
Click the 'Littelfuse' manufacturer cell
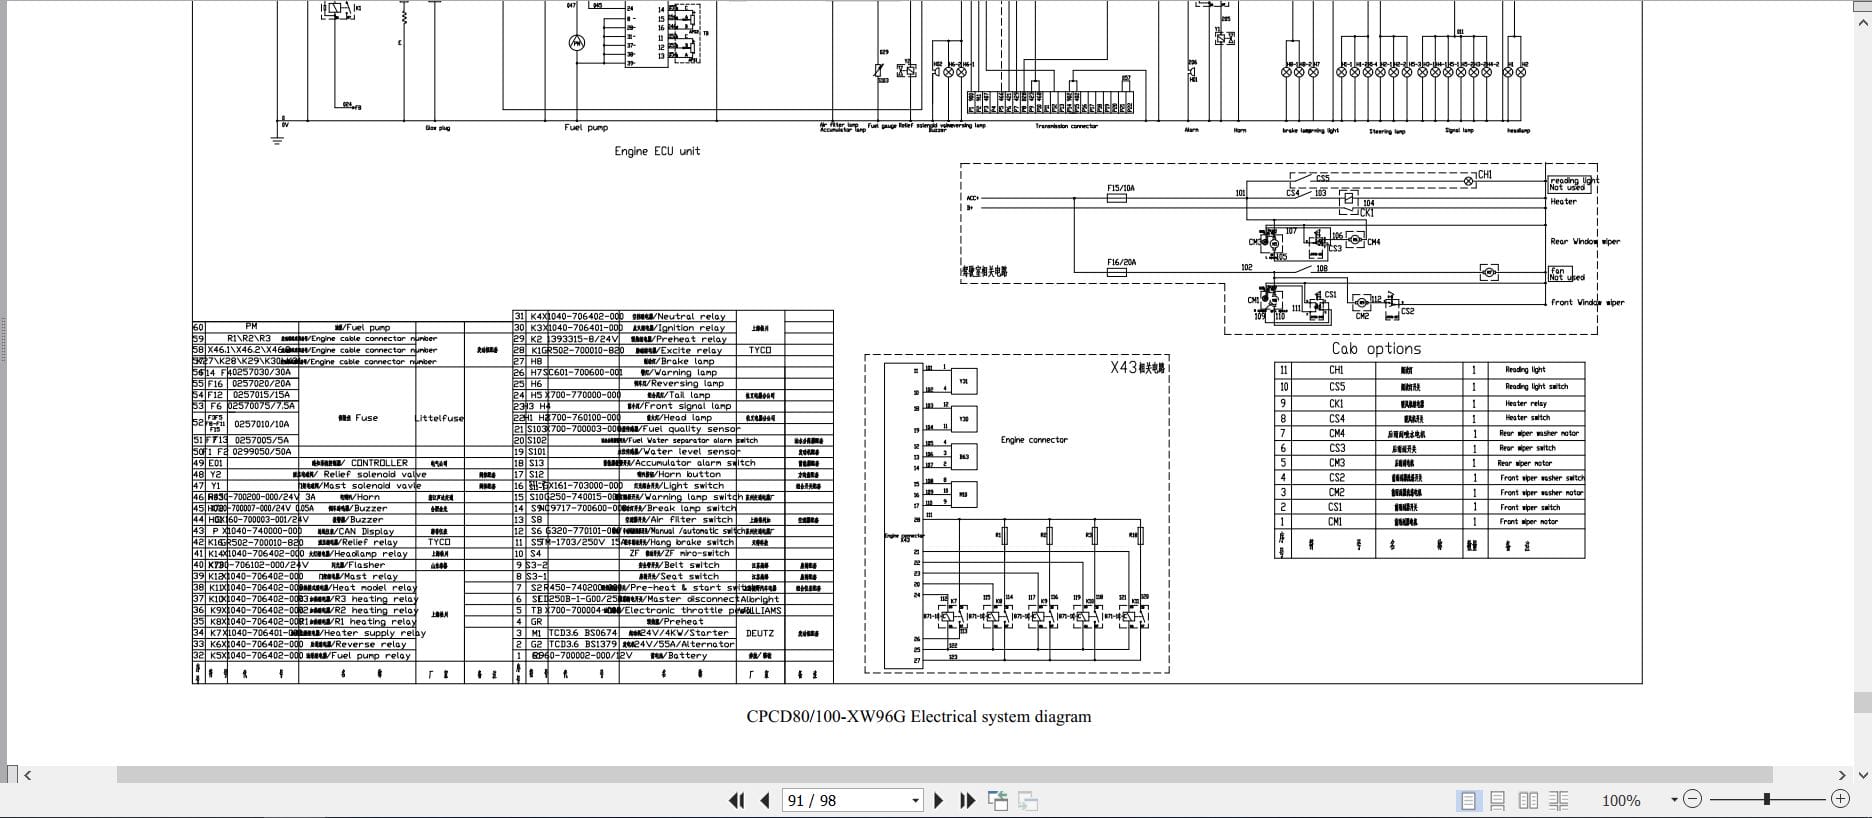[x=439, y=418]
